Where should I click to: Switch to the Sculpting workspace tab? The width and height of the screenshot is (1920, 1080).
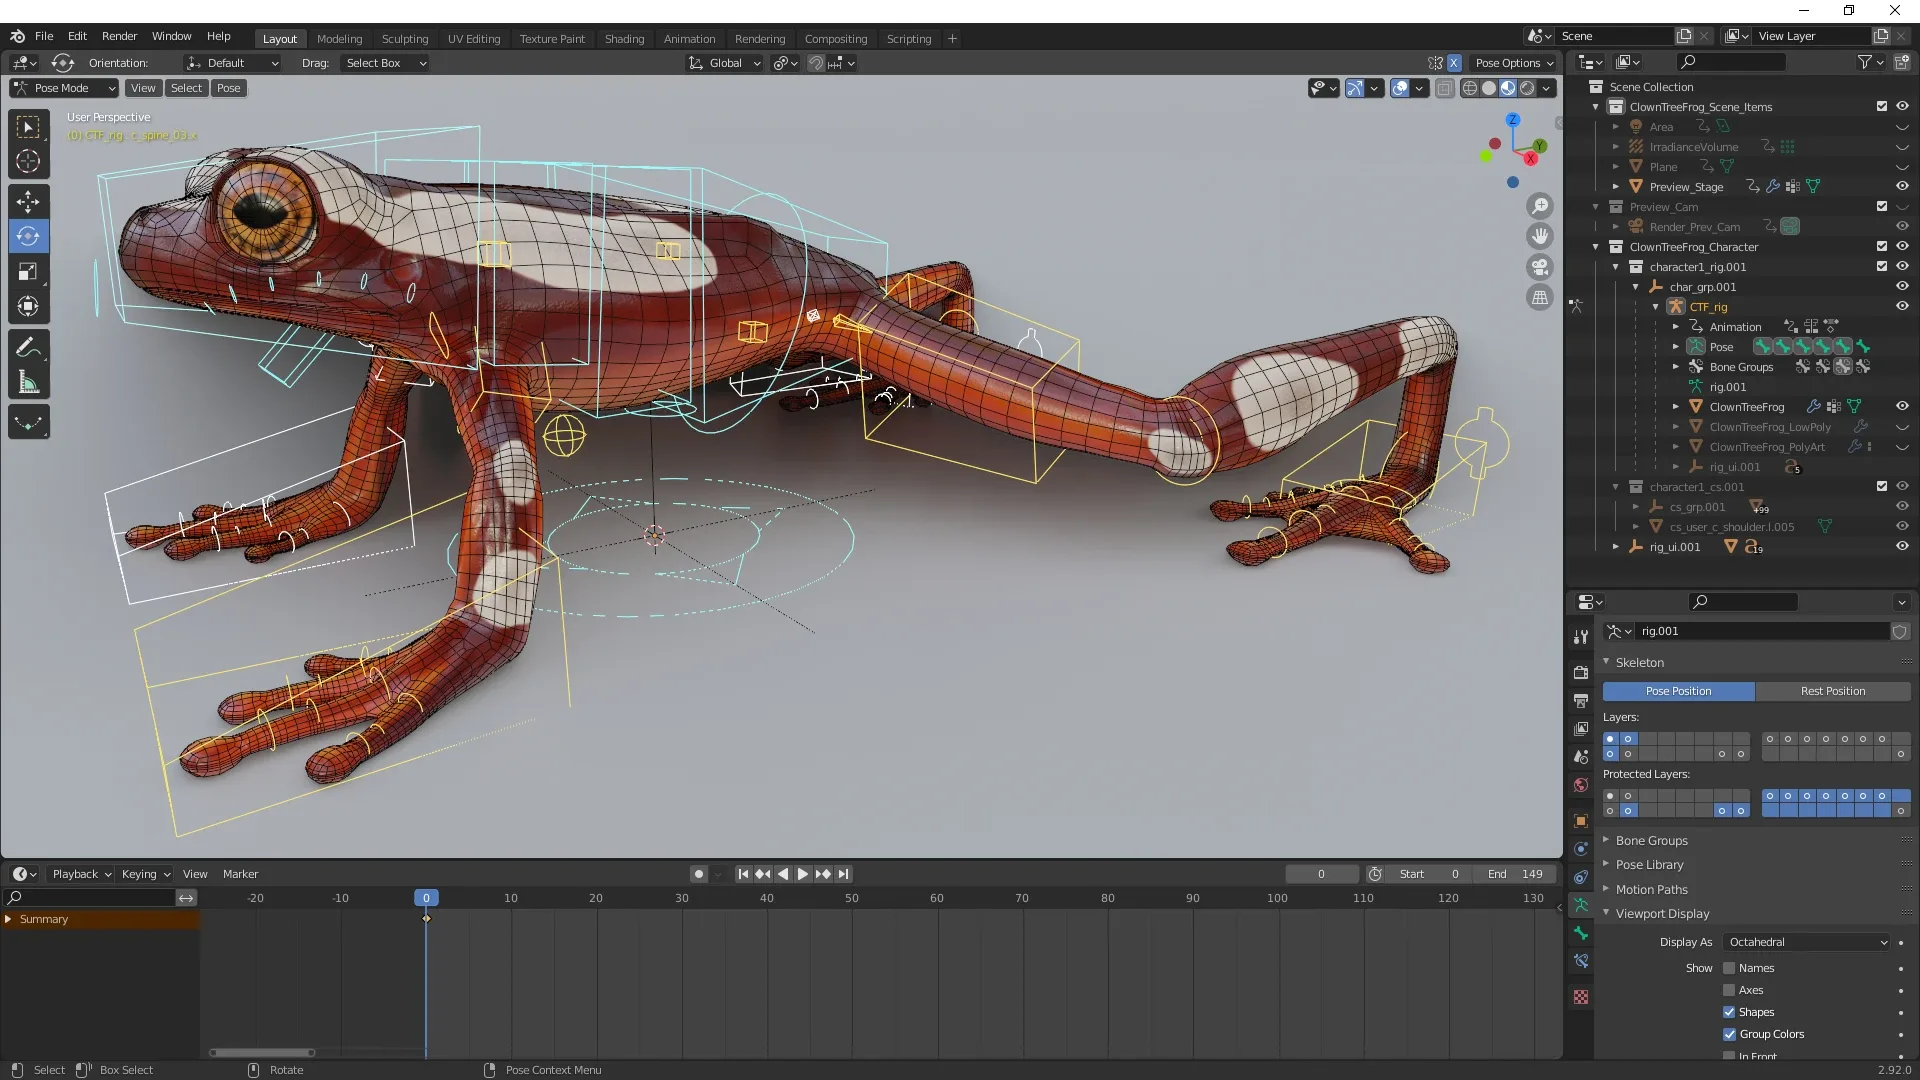coord(405,39)
